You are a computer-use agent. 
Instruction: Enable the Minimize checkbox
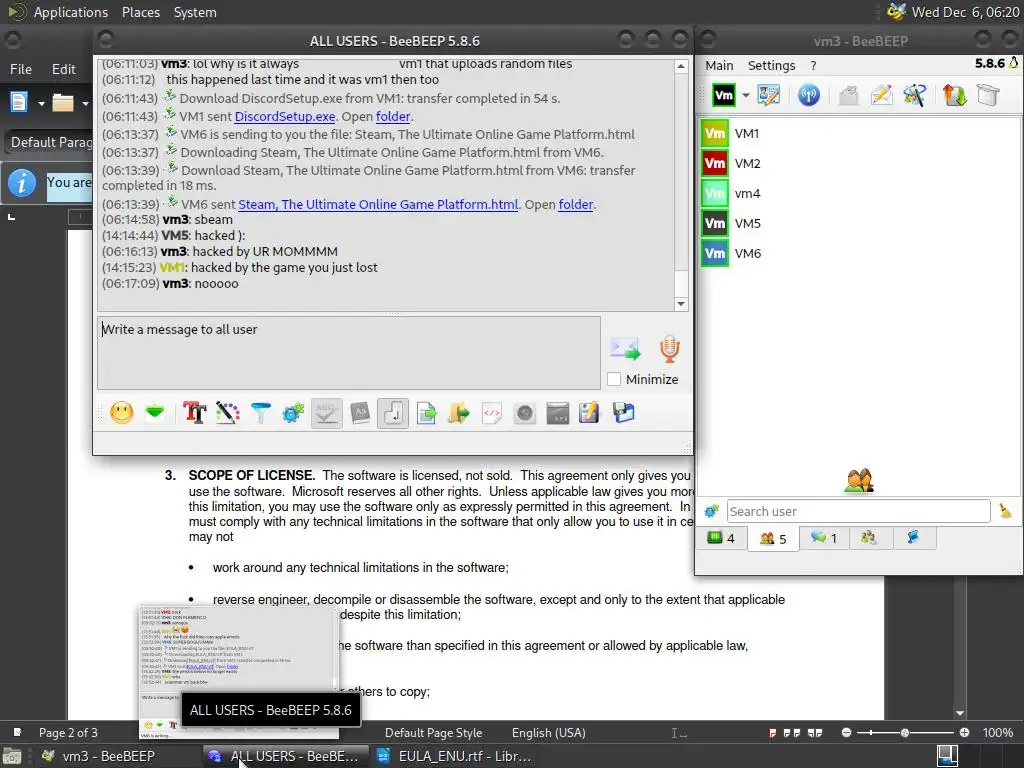coord(614,379)
